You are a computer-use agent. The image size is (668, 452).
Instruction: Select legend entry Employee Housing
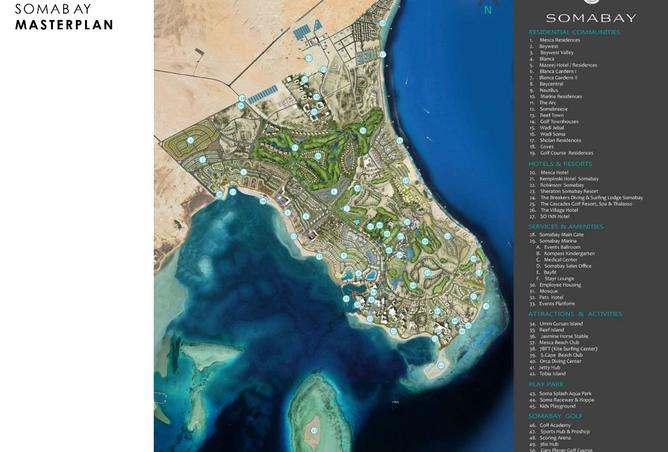(x=555, y=285)
